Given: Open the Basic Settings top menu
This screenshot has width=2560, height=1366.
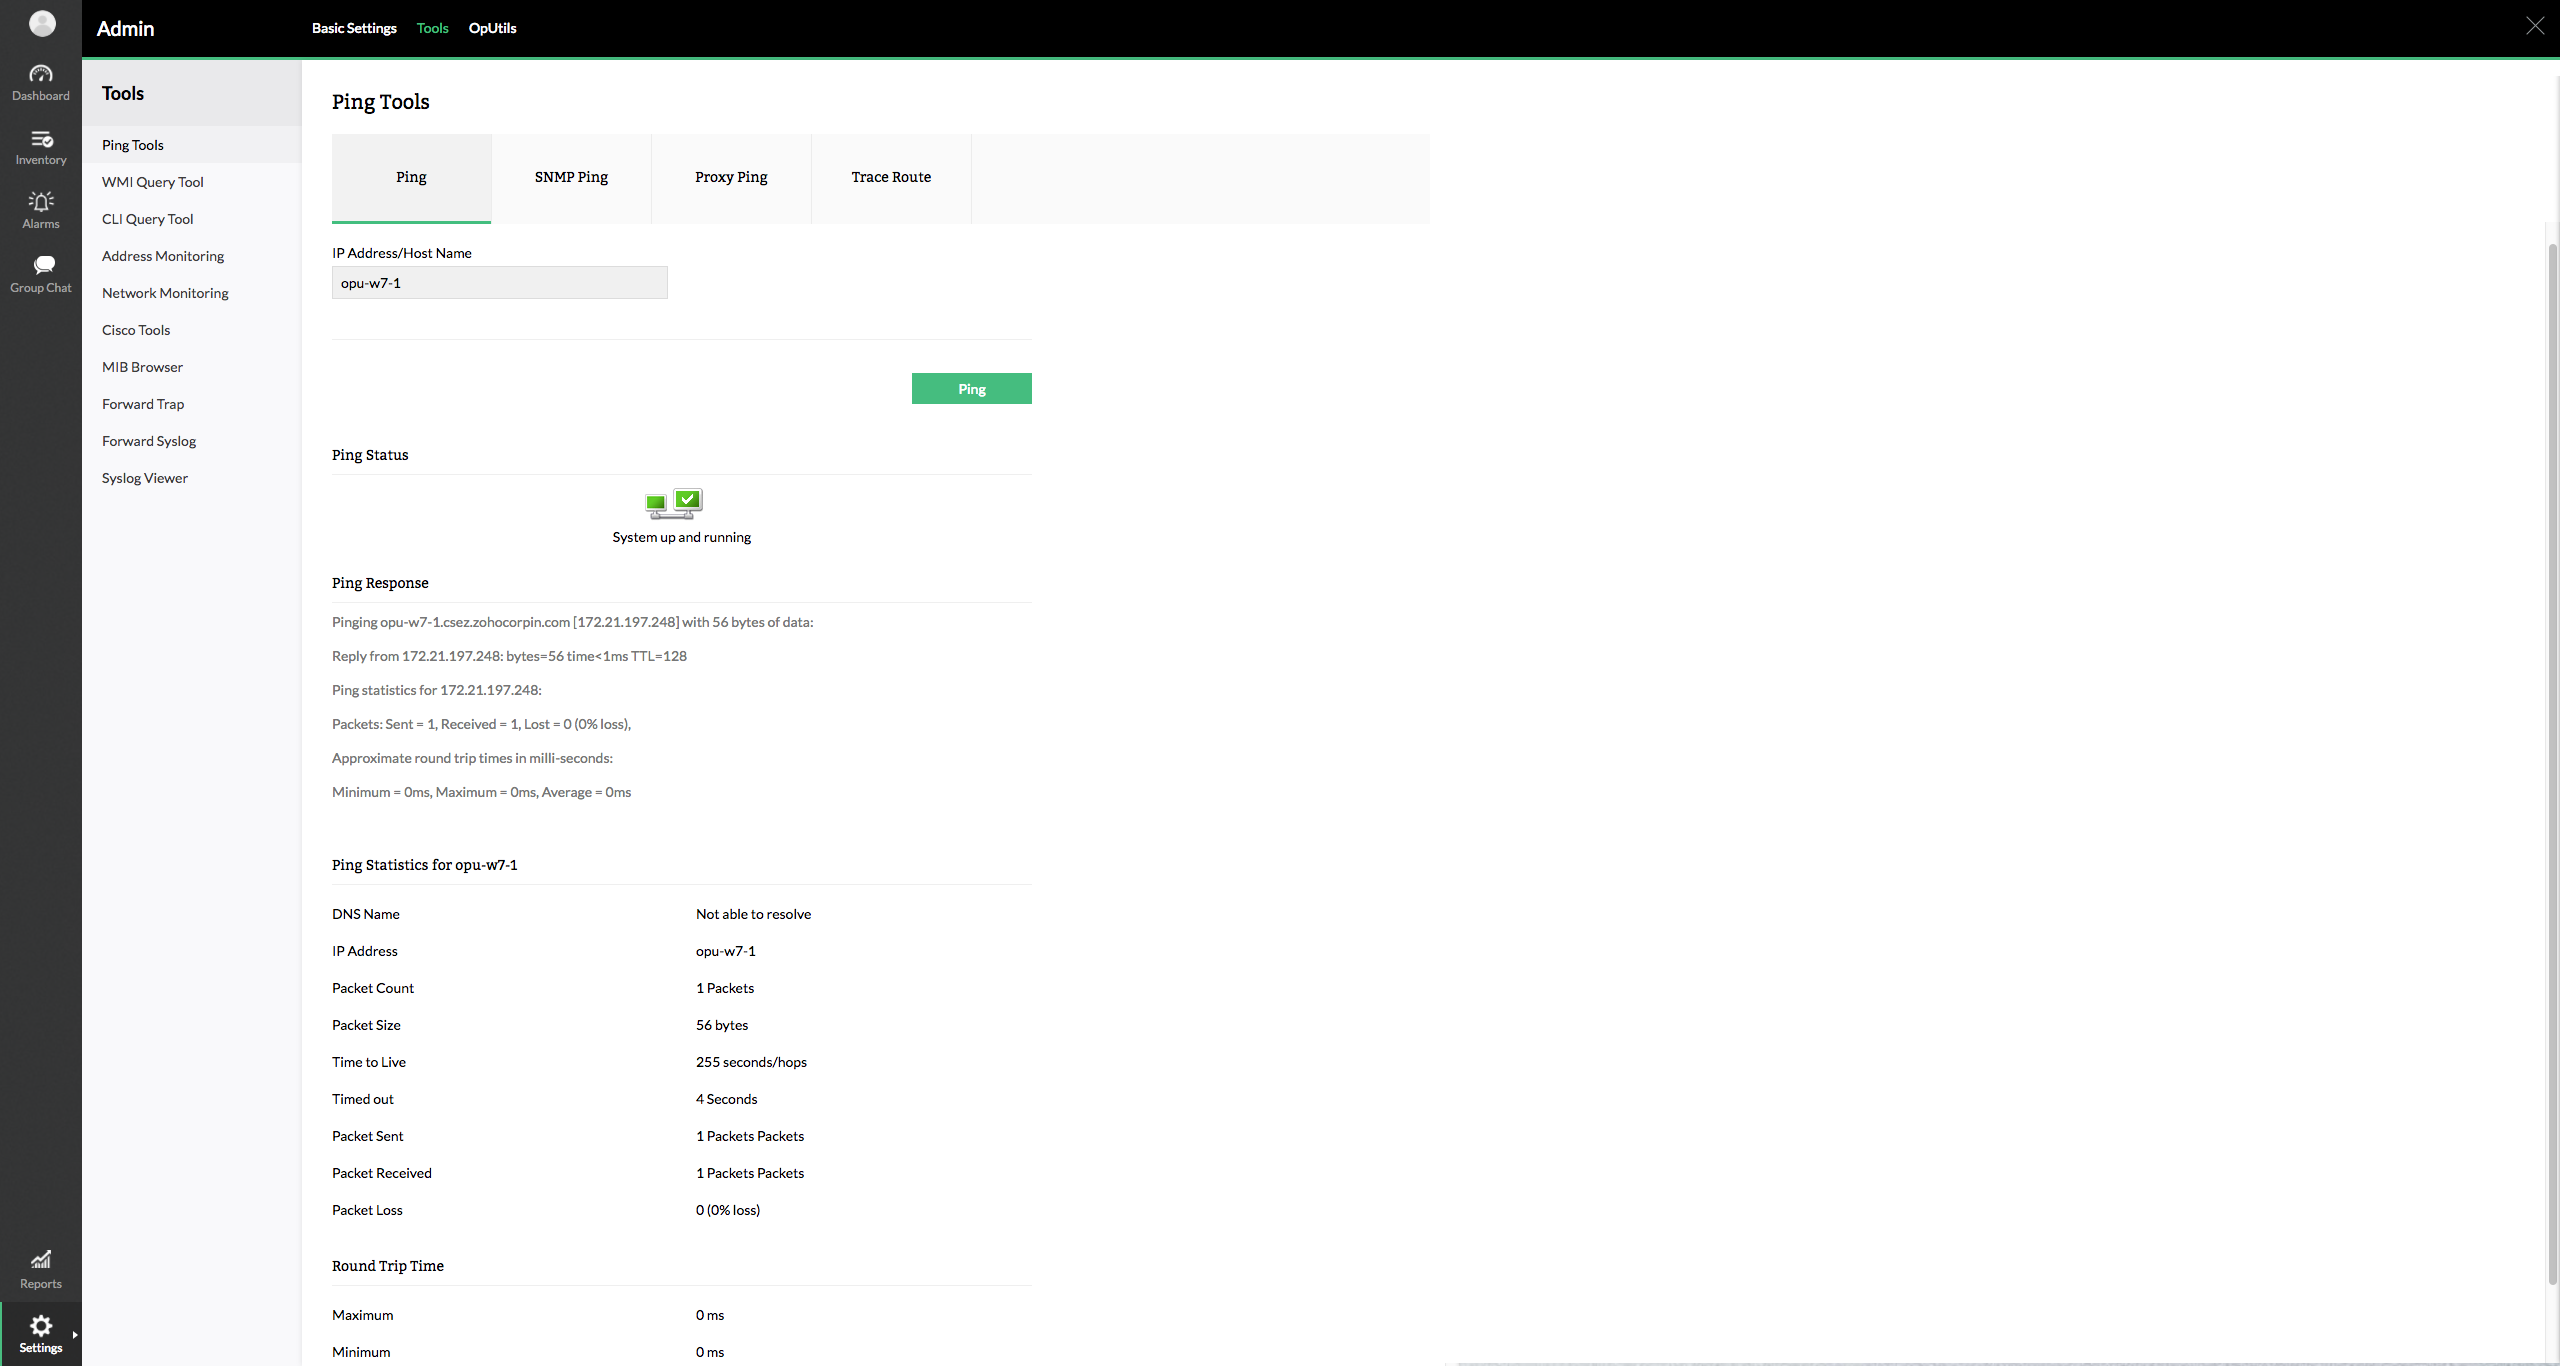Looking at the screenshot, I should pos(354,28).
